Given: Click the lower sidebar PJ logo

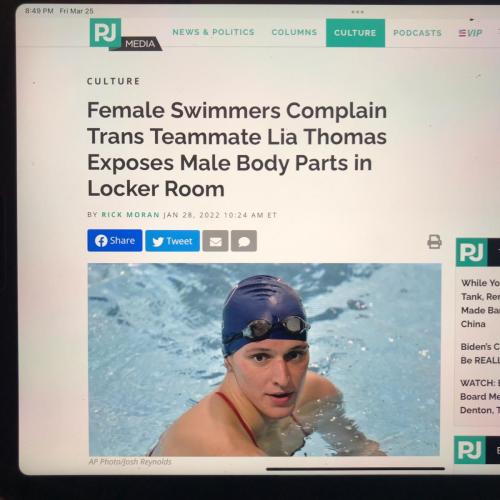Looking at the screenshot, I should tap(470, 450).
